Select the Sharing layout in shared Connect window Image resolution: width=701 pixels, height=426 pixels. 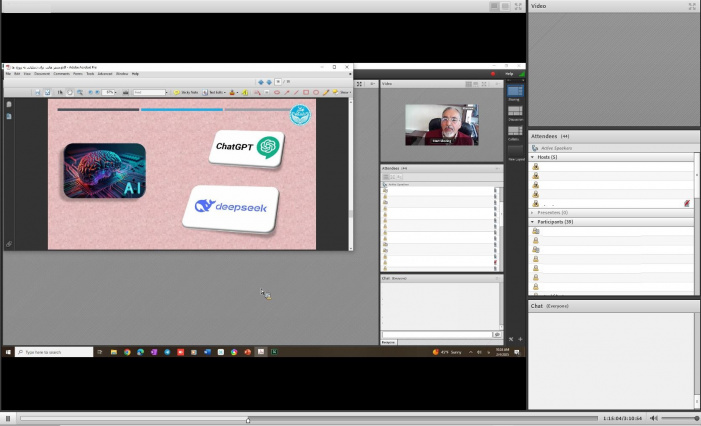click(x=515, y=93)
